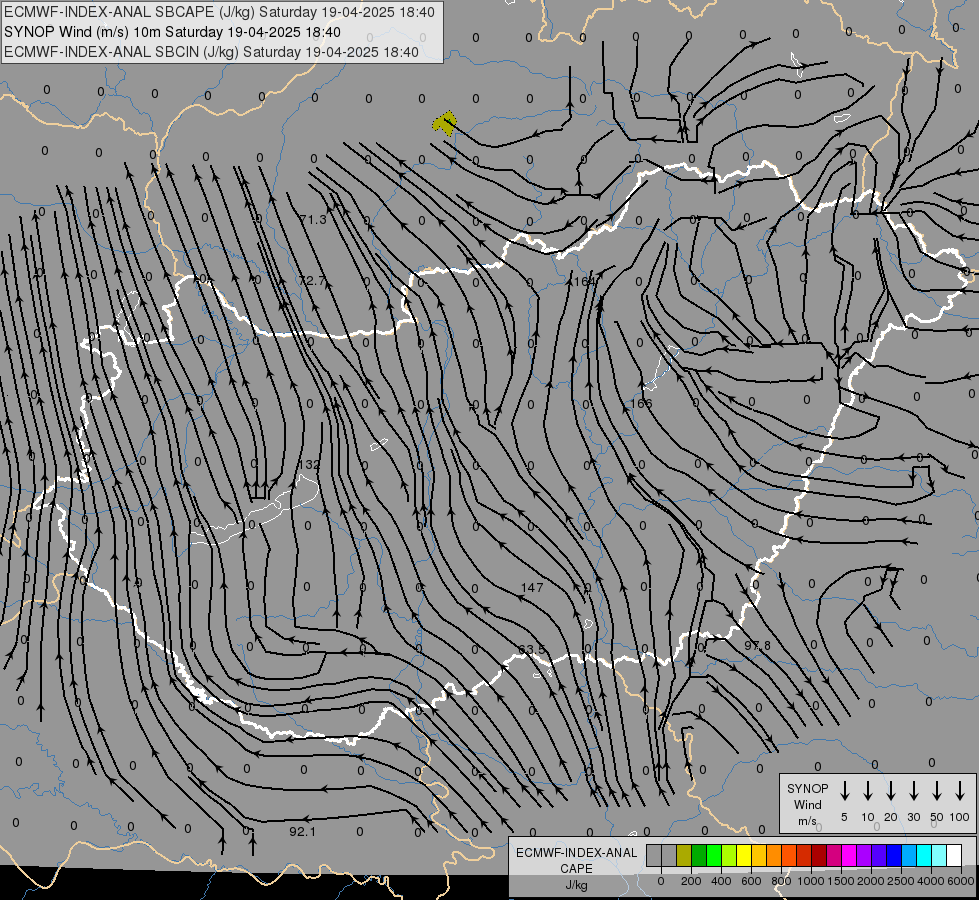Pick the pure blue swatch left of the 2500 tick
Screen dimensions: 979x900
click(x=895, y=856)
